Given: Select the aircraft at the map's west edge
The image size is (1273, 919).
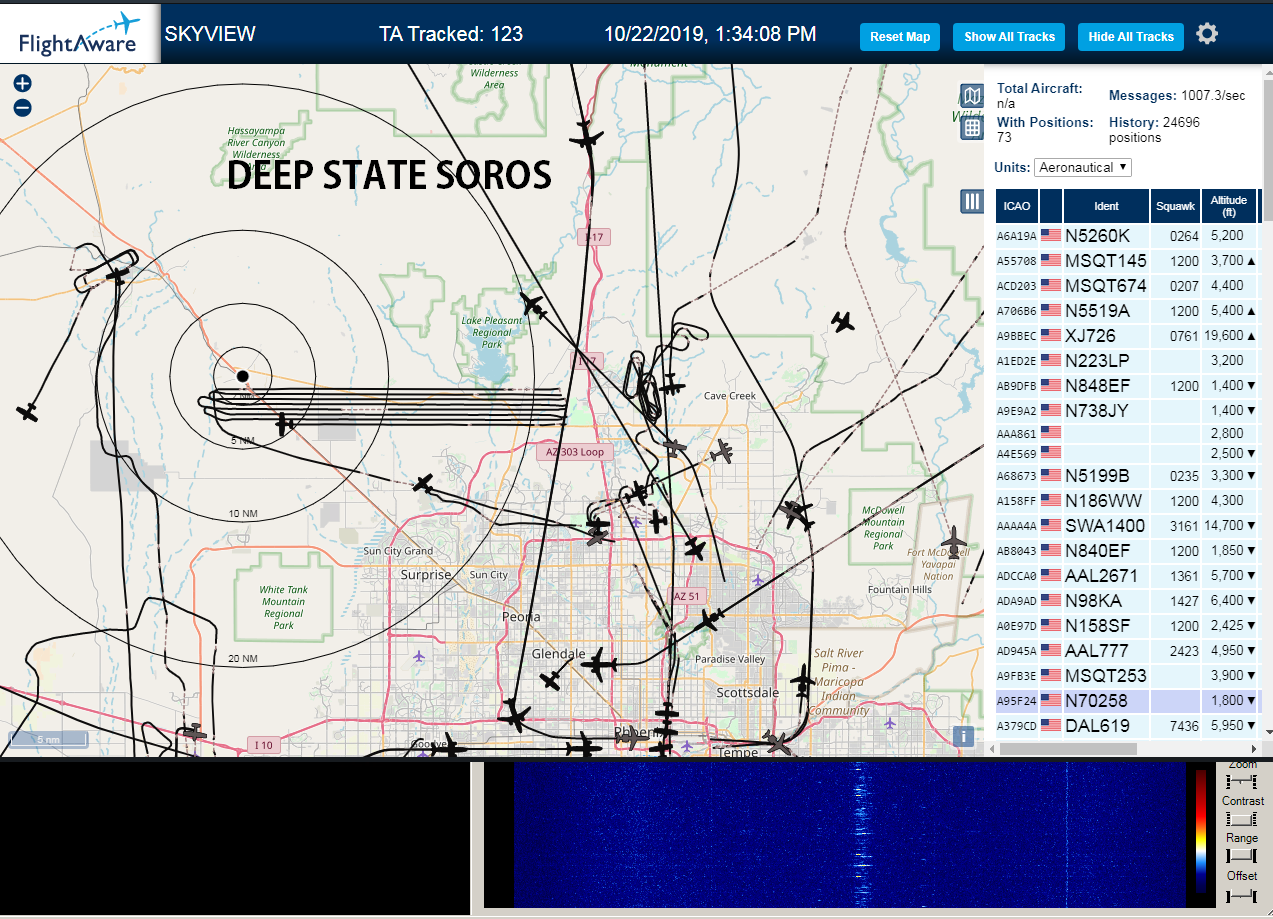Looking at the screenshot, I should 28,411.
